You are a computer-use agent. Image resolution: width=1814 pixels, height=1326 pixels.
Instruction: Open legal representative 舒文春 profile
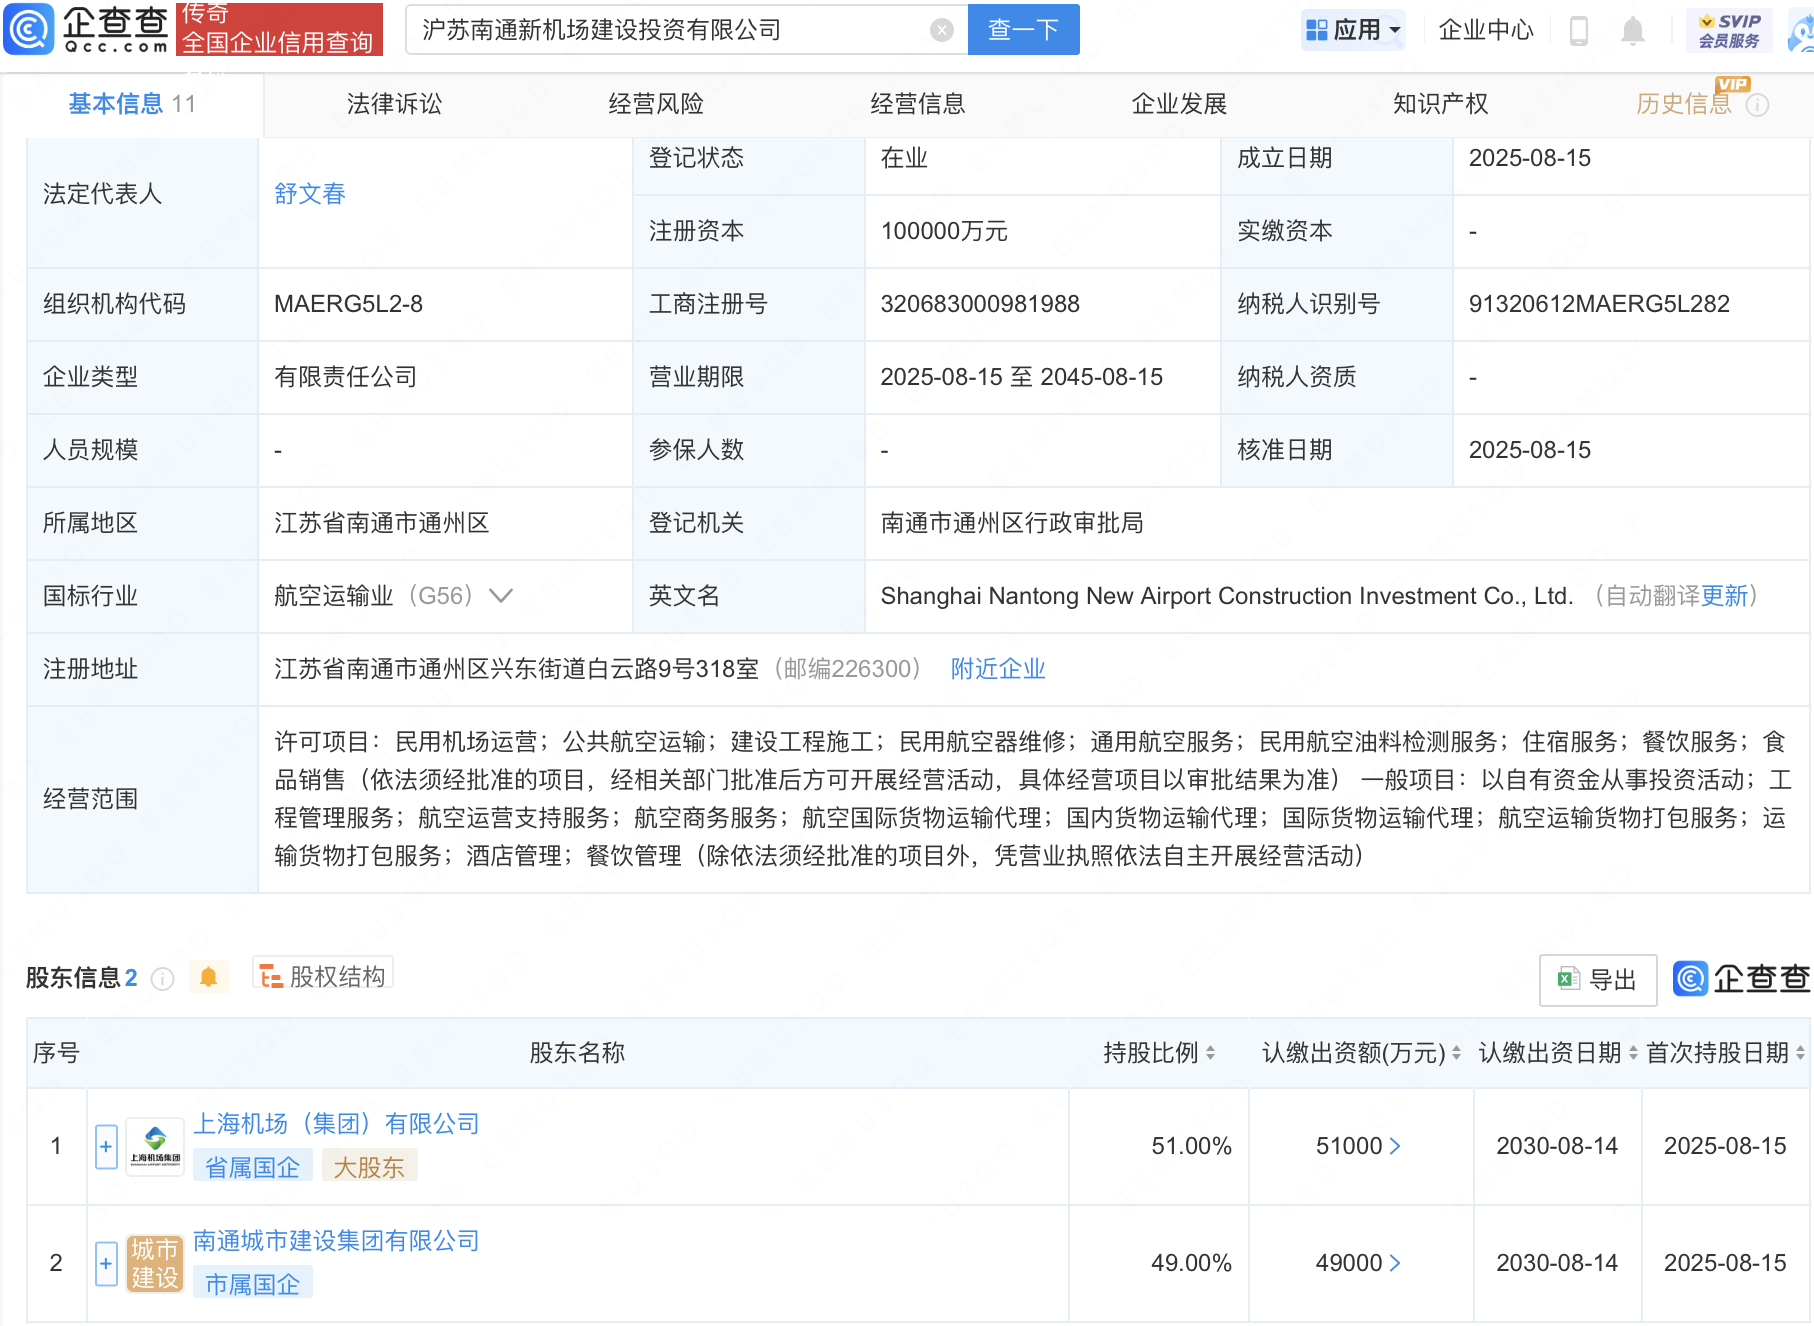310,194
